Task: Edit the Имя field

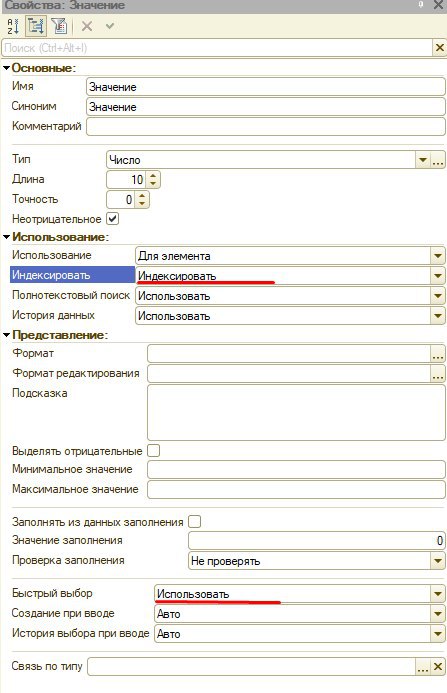Action: (x=266, y=87)
